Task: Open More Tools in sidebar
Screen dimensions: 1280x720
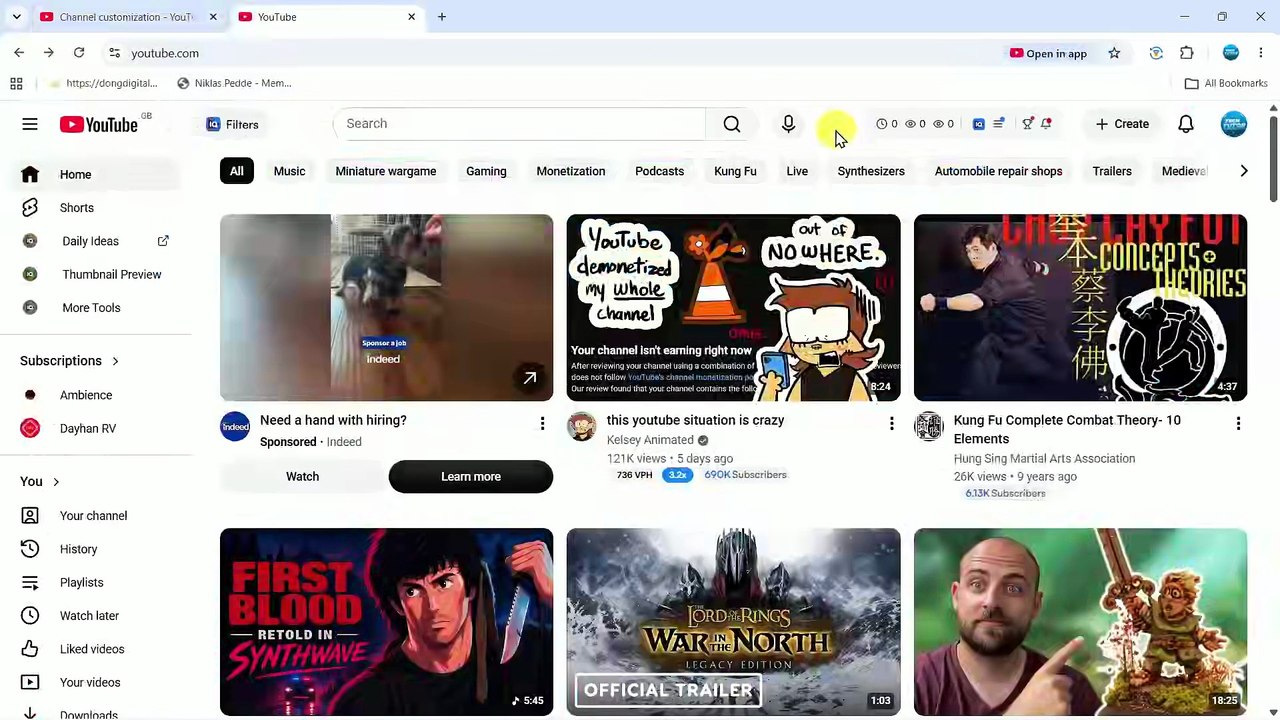Action: (96, 308)
